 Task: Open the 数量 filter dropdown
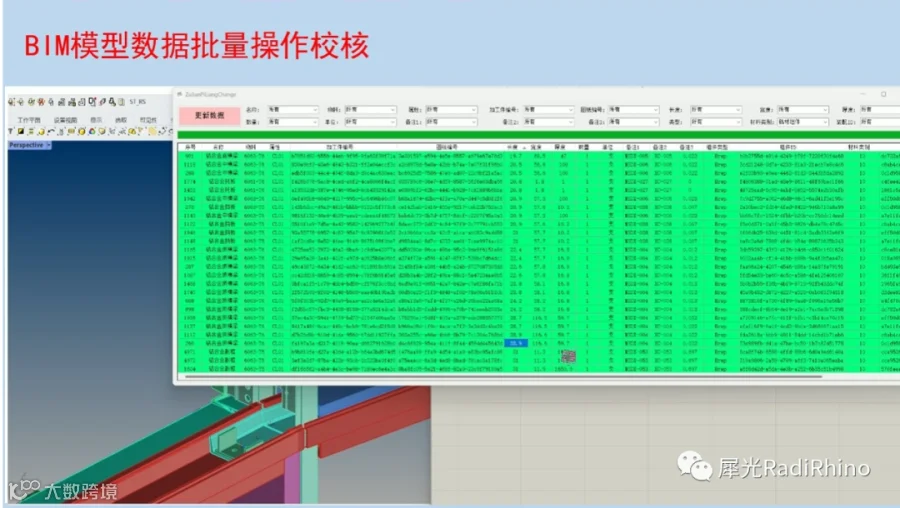pyautogui.click(x=293, y=122)
